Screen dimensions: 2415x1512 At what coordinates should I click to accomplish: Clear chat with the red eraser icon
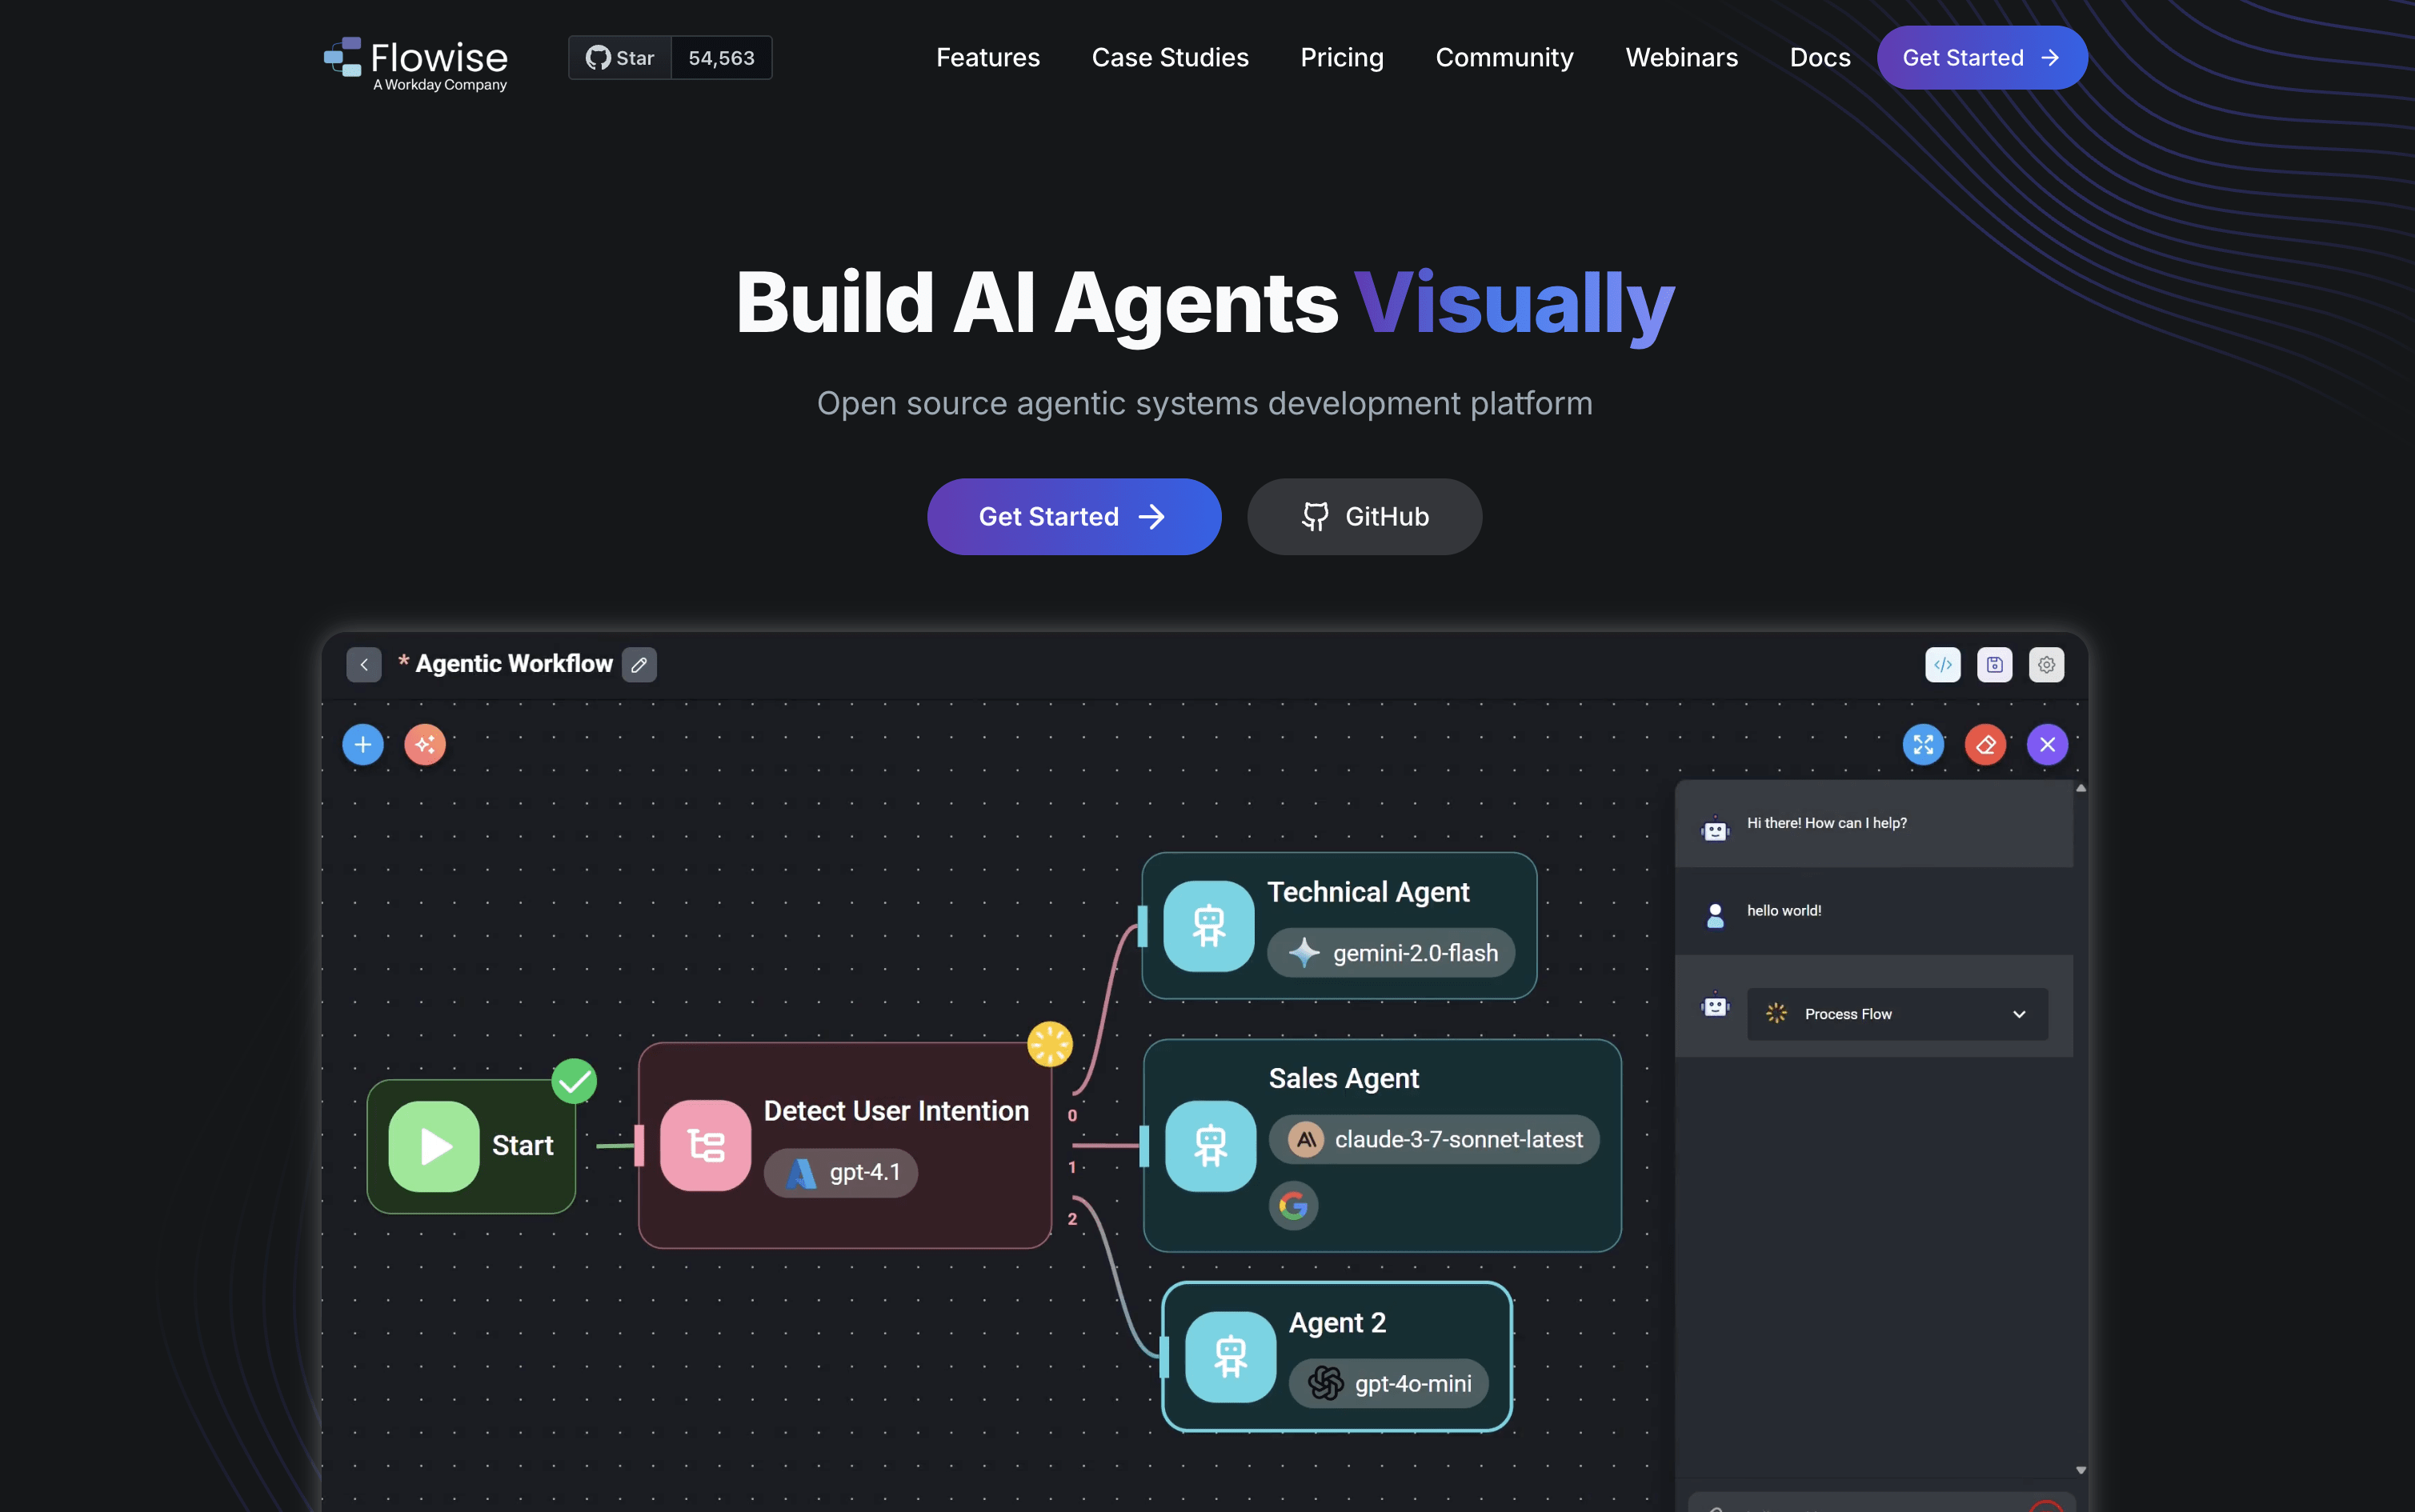click(1985, 745)
